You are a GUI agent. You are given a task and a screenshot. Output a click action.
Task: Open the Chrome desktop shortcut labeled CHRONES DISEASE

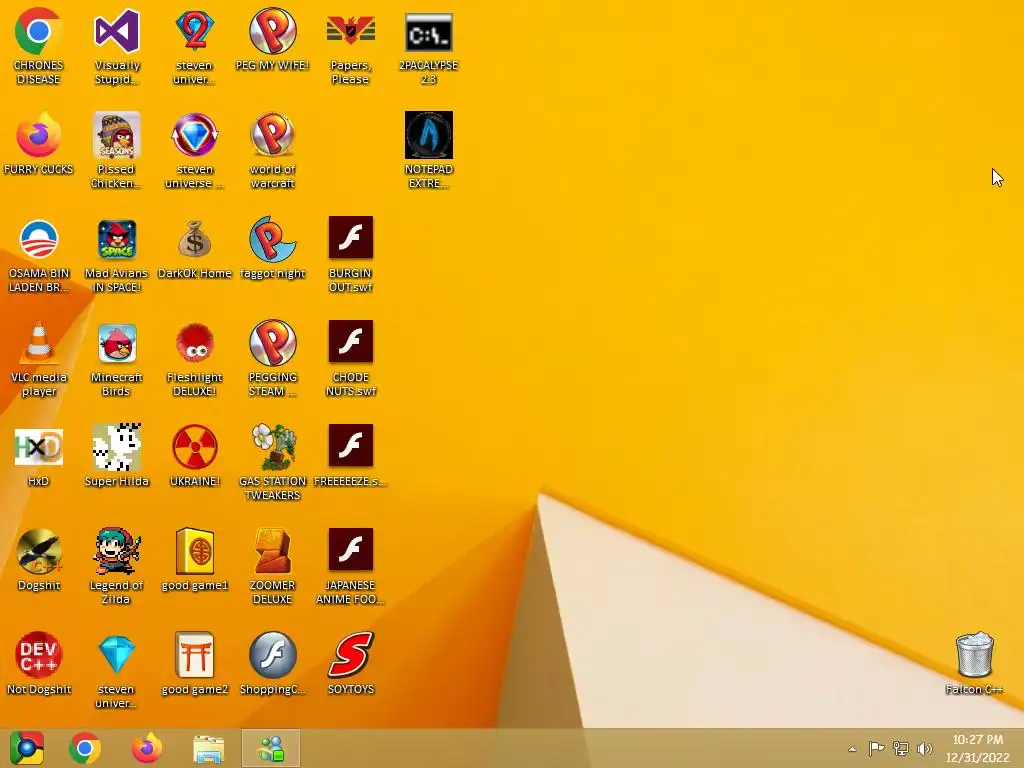click(x=39, y=31)
